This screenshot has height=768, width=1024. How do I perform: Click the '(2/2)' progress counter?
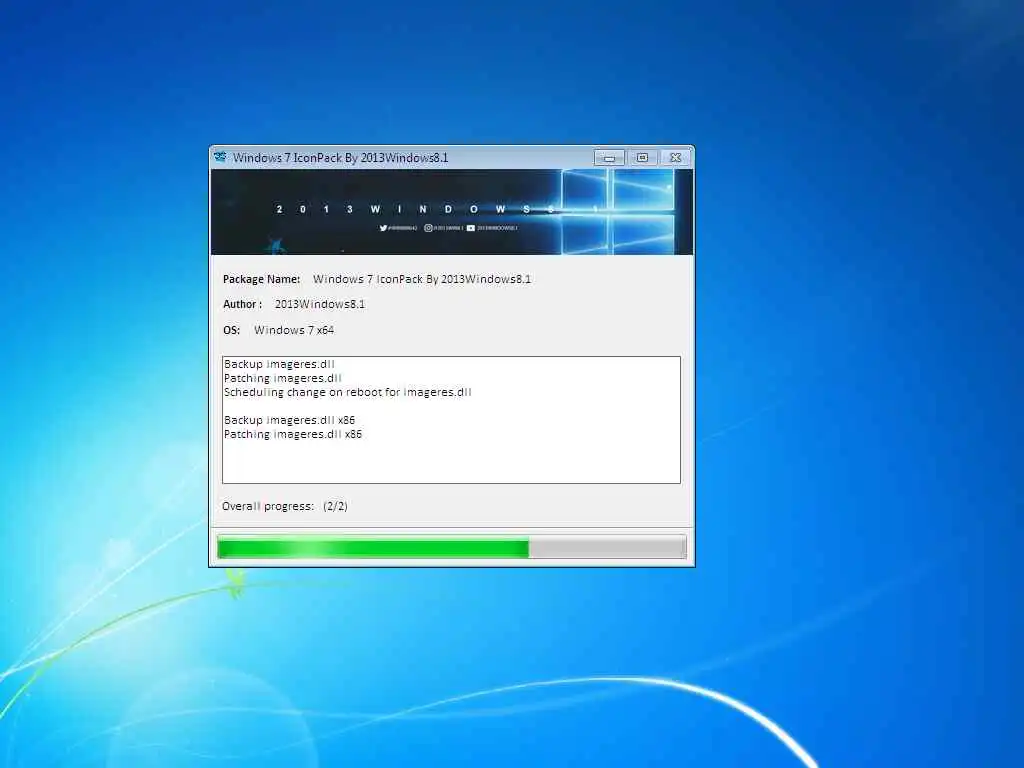pyautogui.click(x=335, y=506)
